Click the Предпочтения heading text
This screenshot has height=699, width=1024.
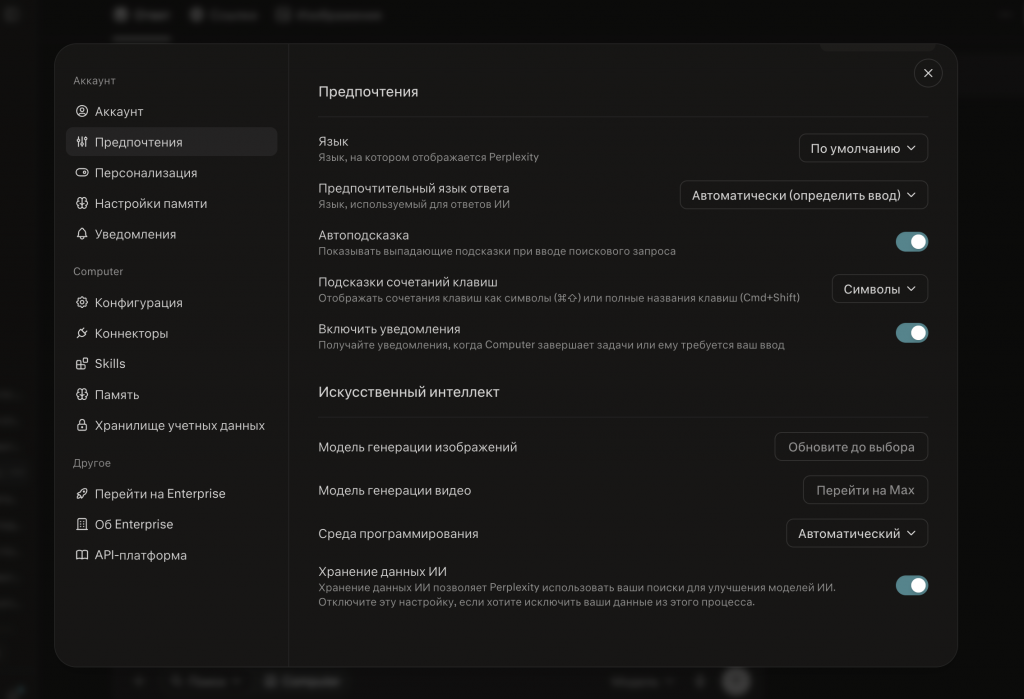(368, 92)
